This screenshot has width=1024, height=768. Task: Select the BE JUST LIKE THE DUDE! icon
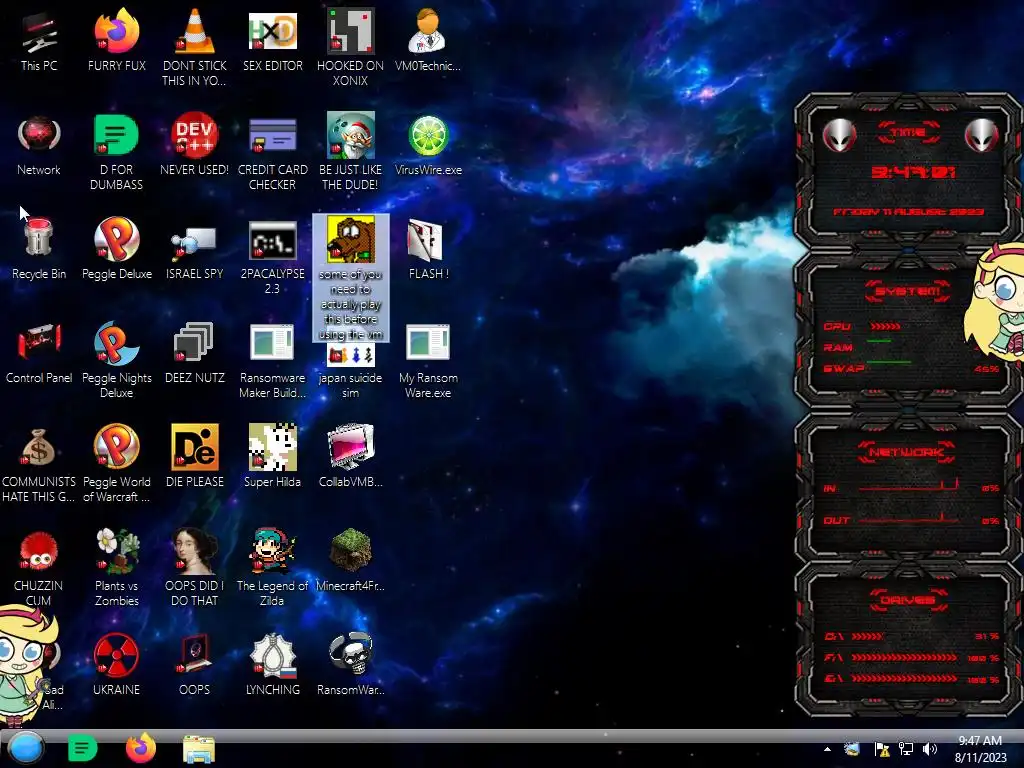point(350,135)
